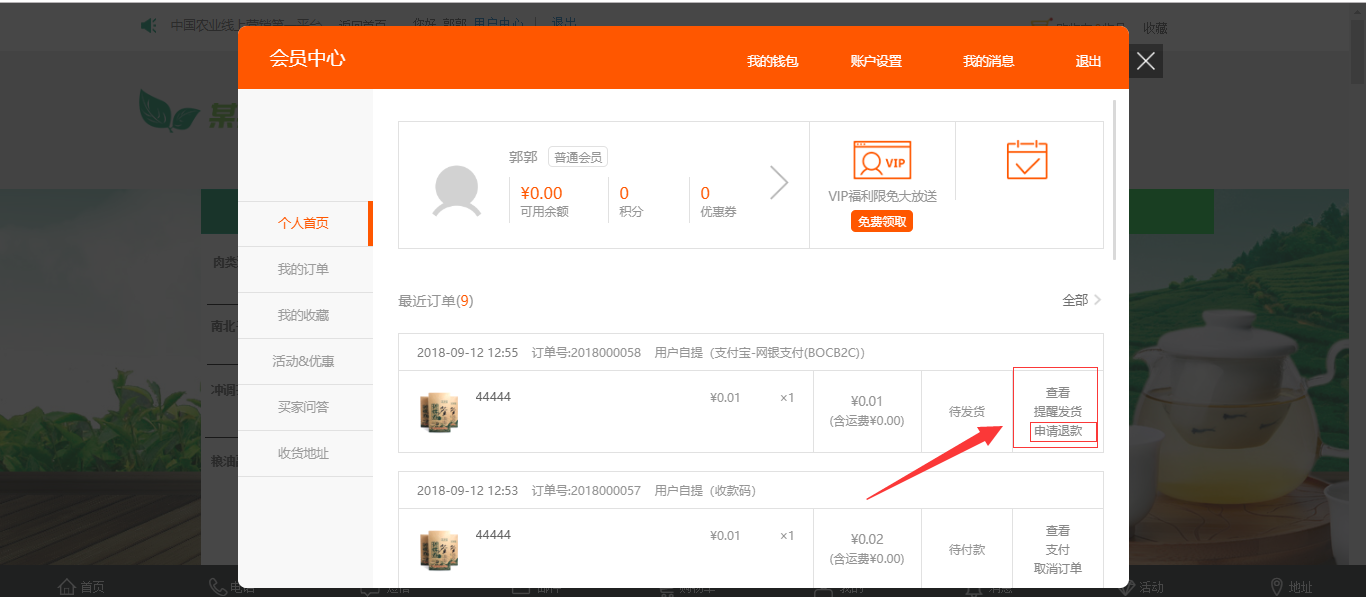Click the gray user avatar icon
Screen dimensions: 1366x597
[456, 191]
